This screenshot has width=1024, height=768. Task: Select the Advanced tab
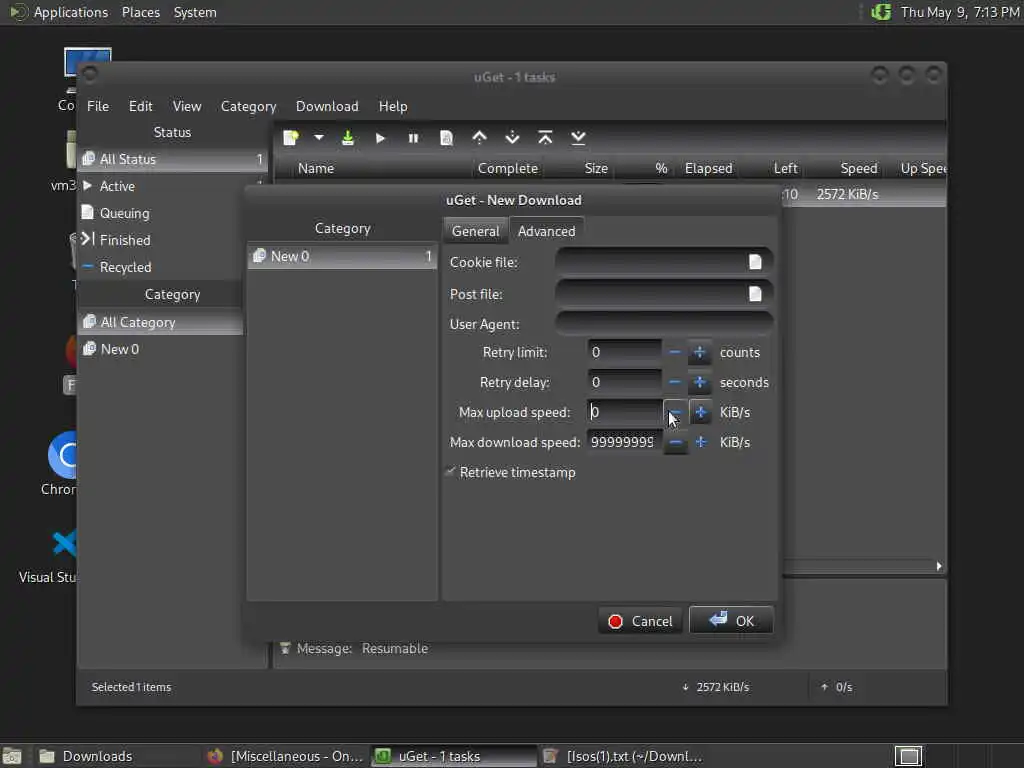[547, 231]
